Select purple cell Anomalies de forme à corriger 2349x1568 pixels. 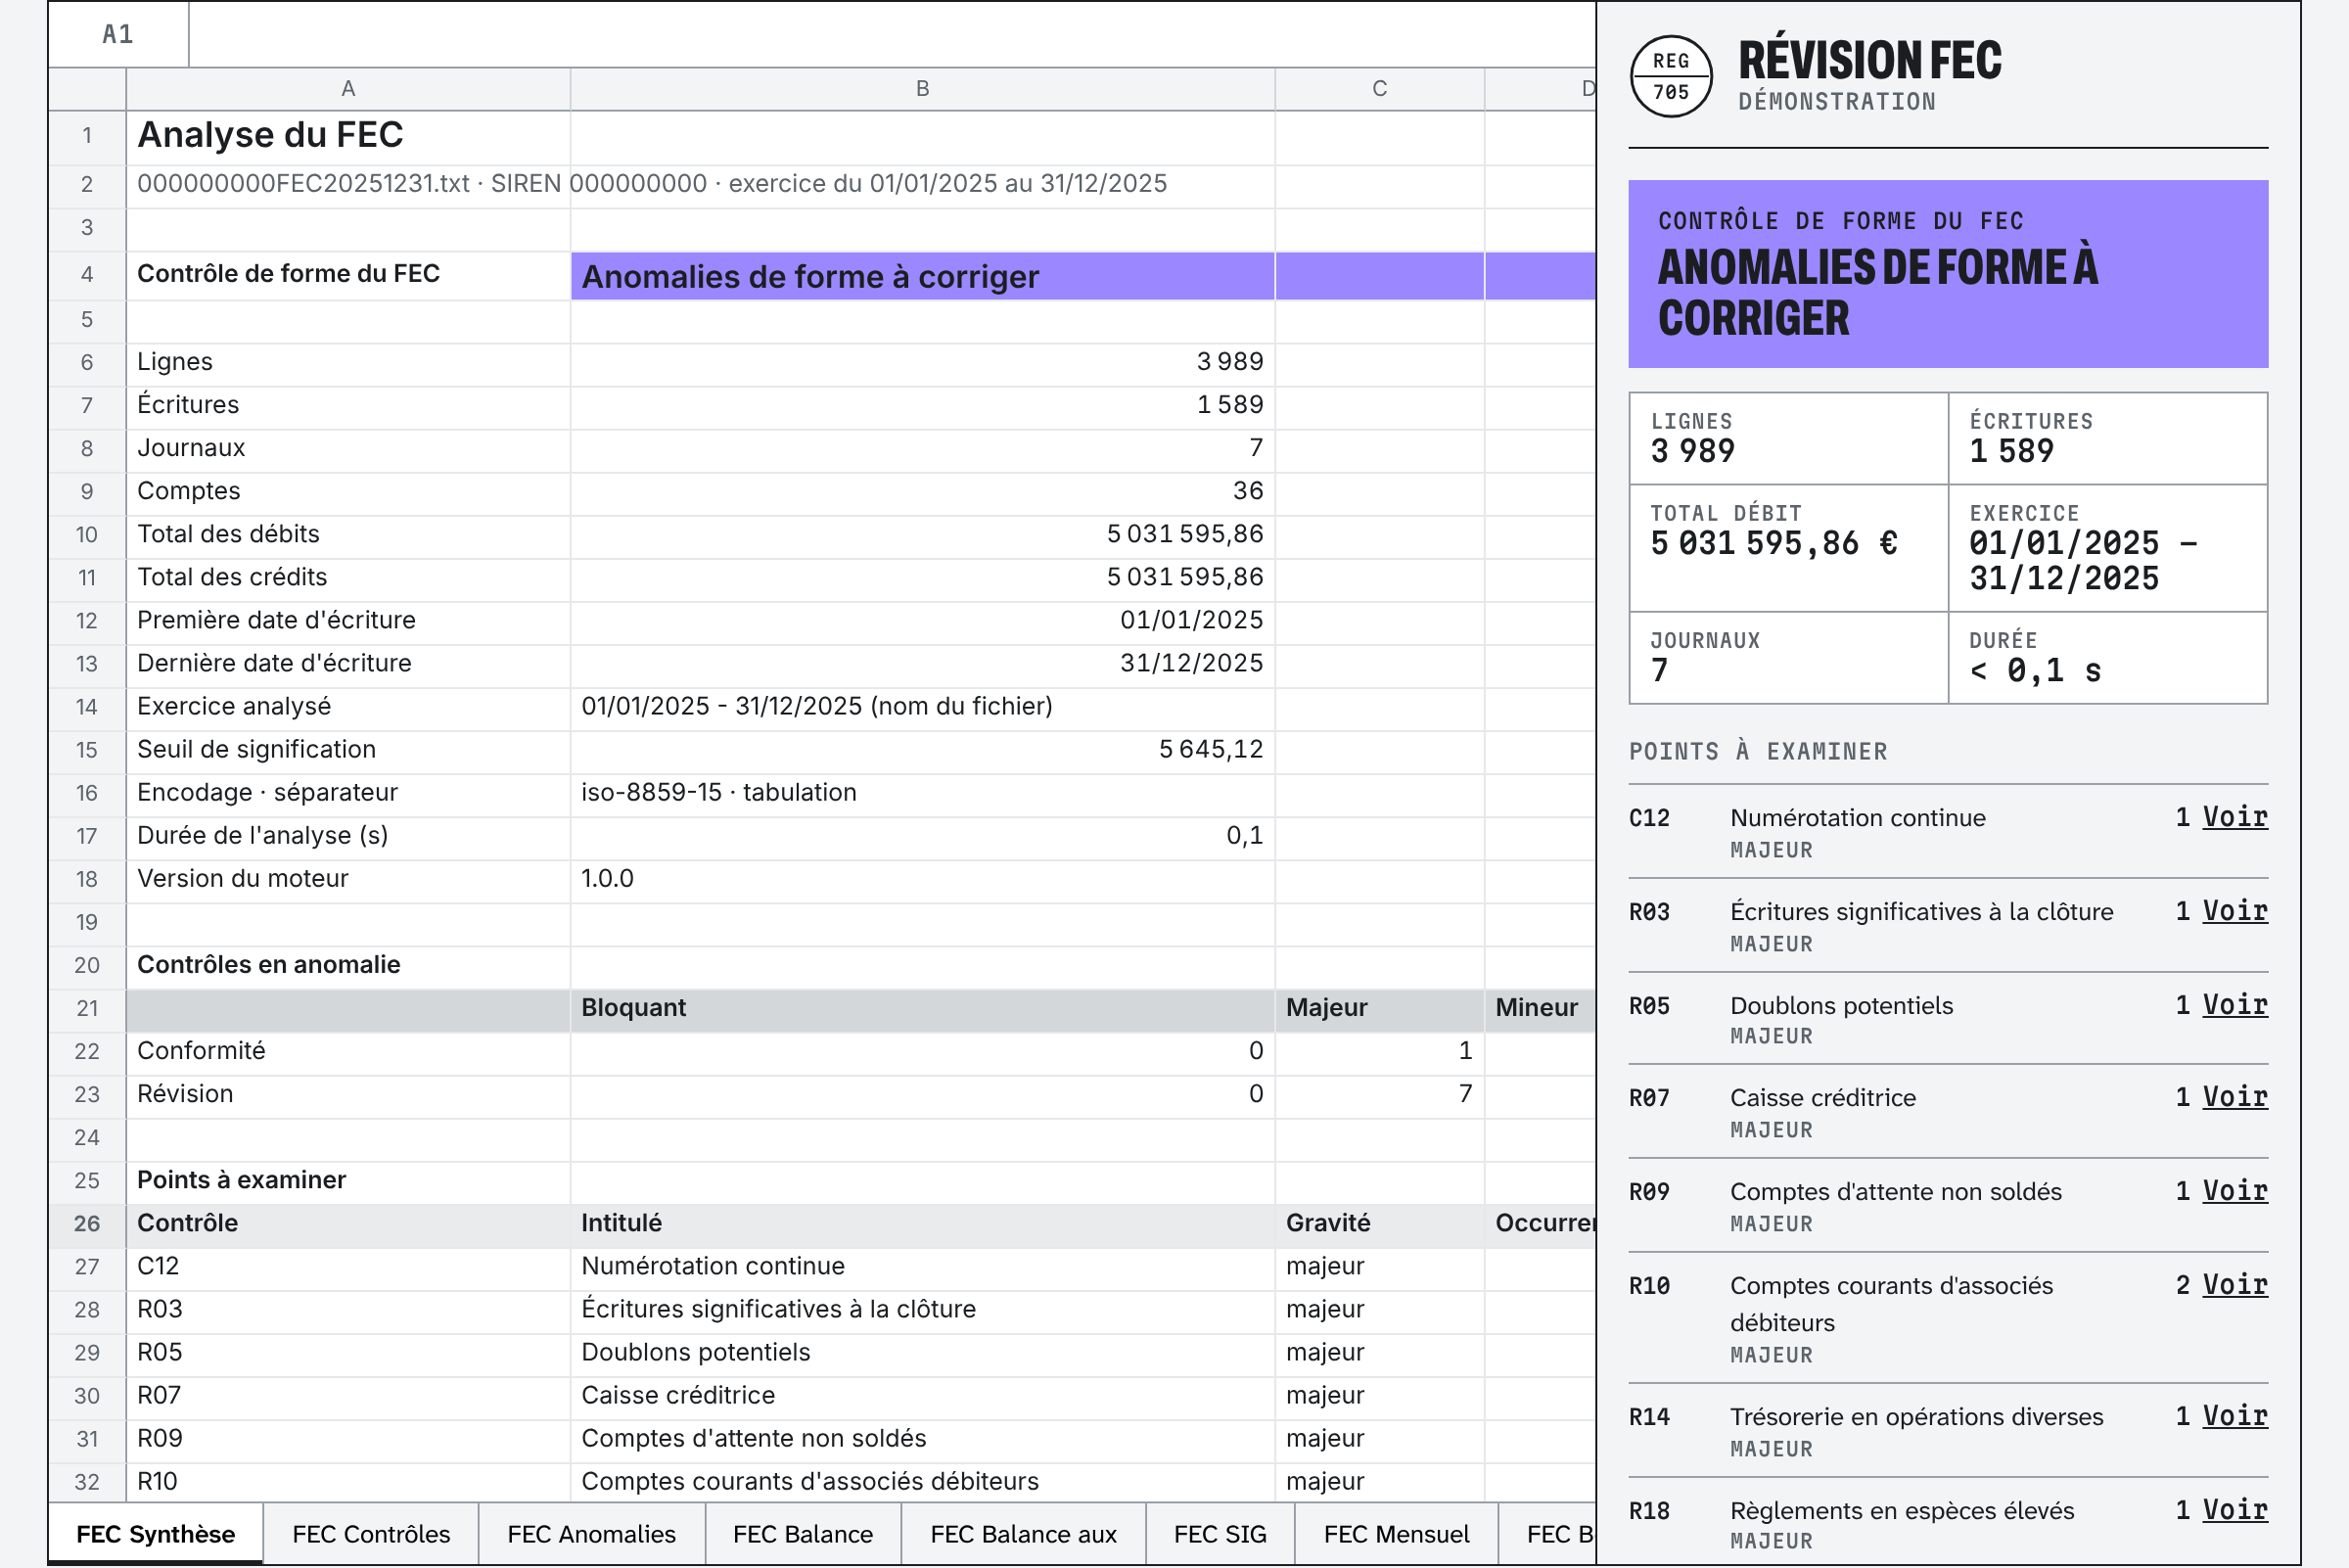[922, 276]
